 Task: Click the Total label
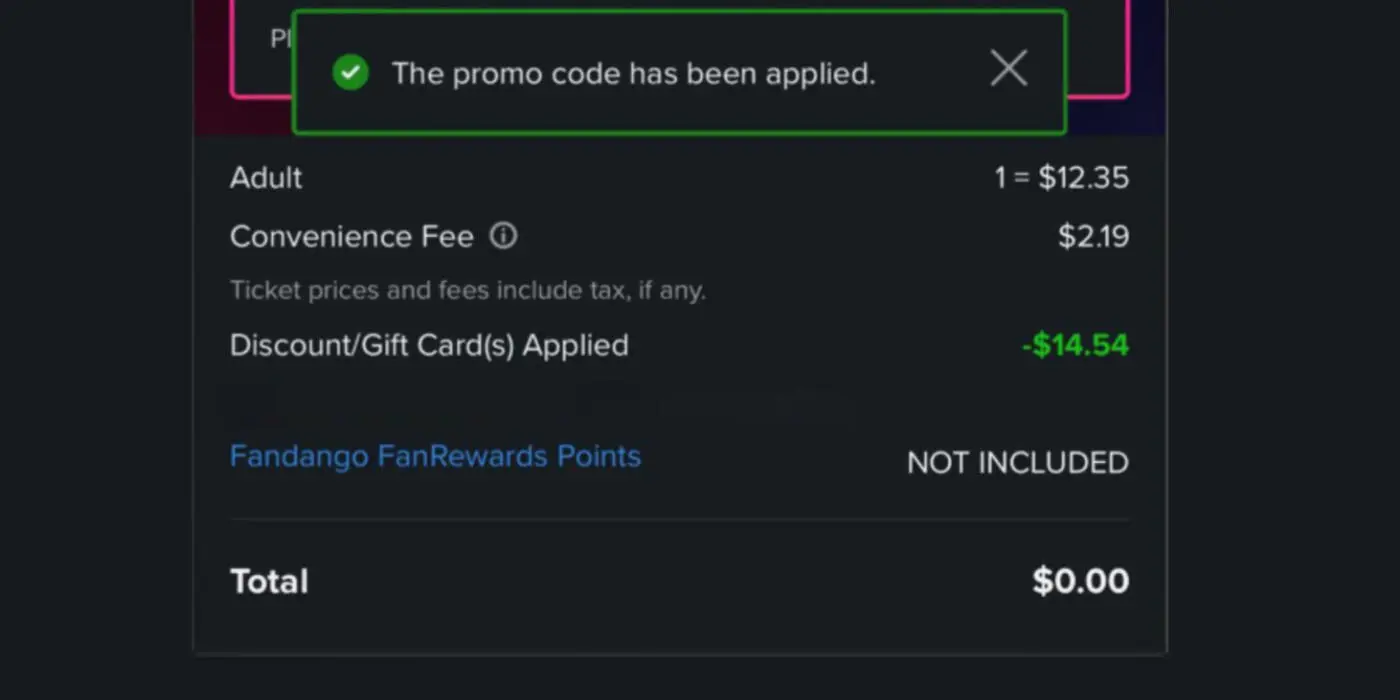269,581
